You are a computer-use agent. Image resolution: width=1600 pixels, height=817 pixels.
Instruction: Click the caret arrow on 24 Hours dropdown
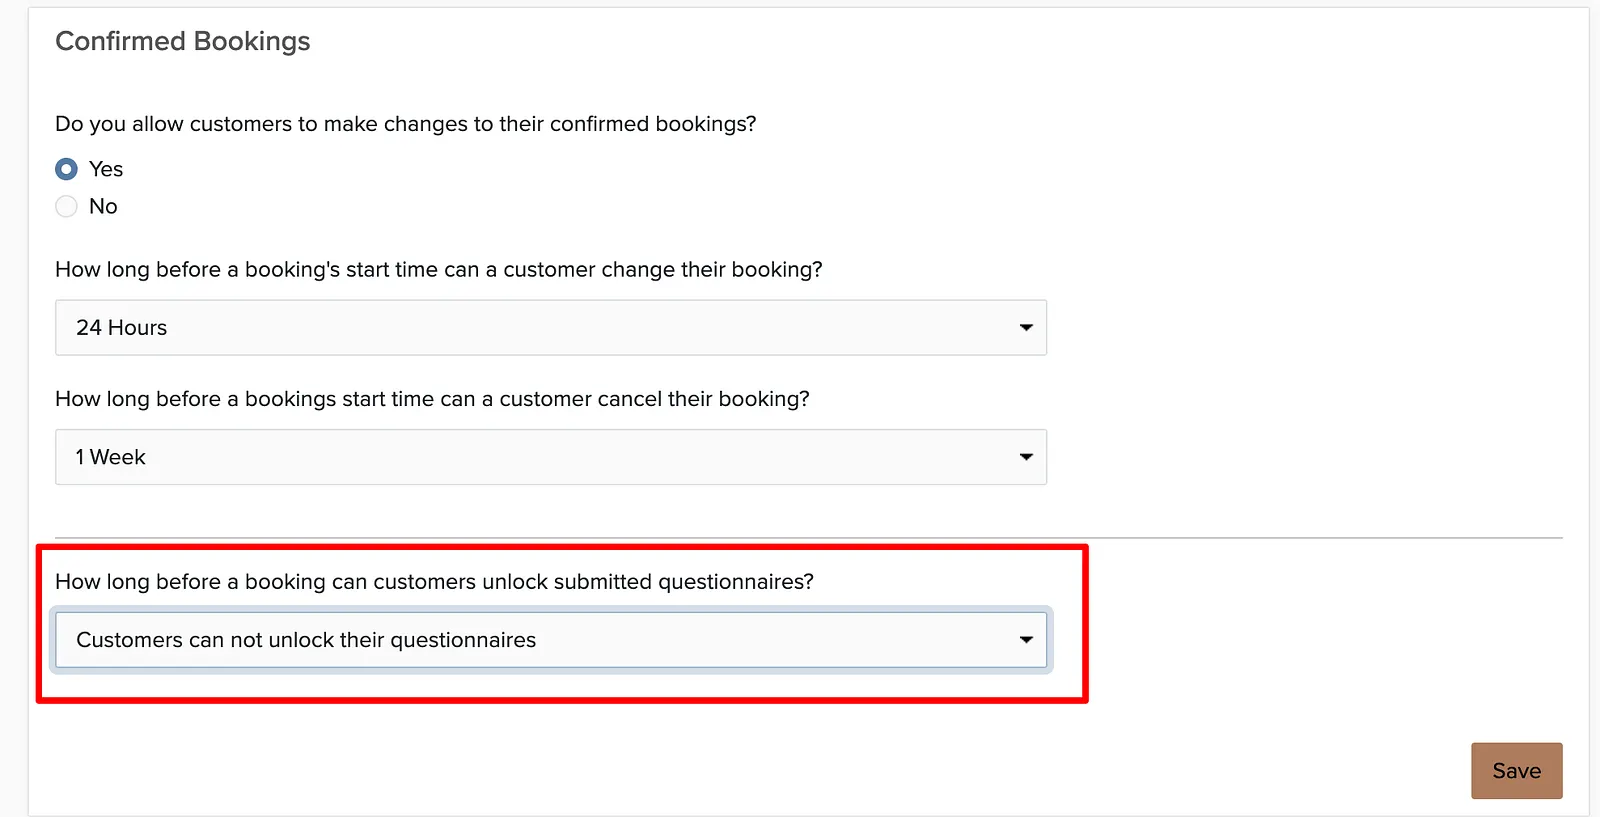tap(1026, 327)
